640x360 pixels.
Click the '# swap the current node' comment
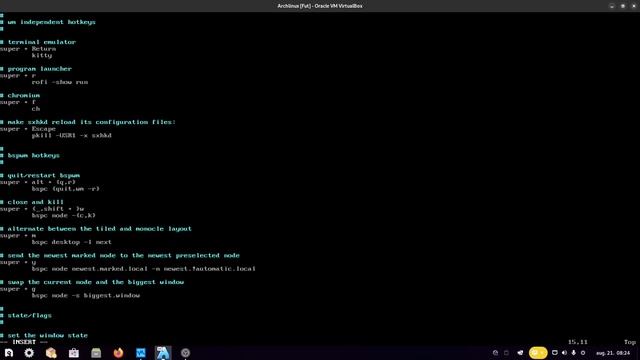point(92,282)
